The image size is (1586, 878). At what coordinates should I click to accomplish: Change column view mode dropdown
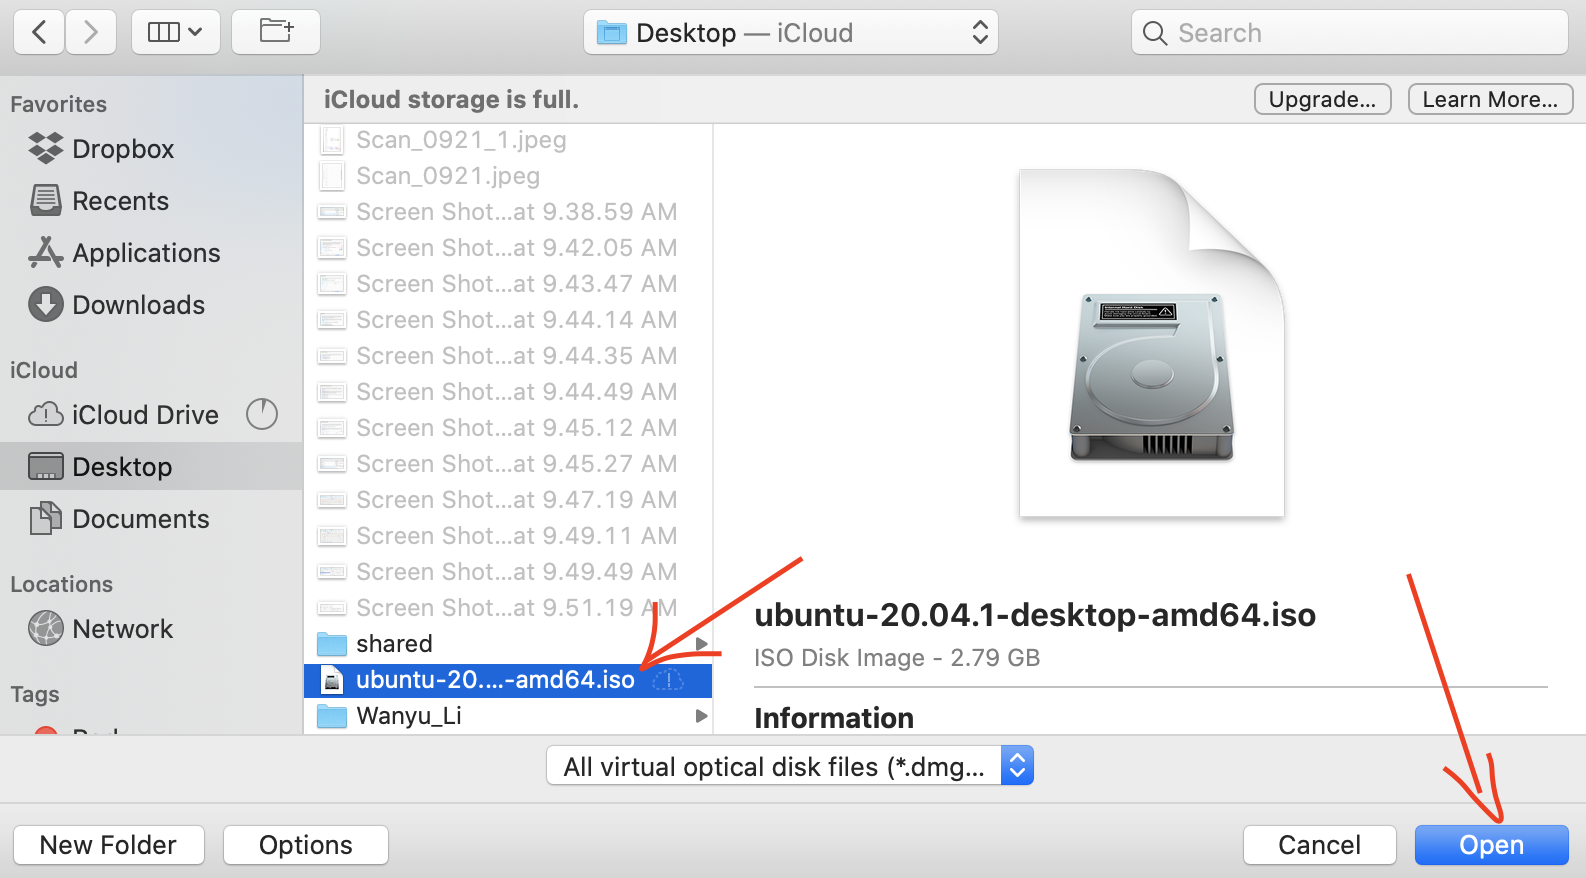click(x=175, y=33)
